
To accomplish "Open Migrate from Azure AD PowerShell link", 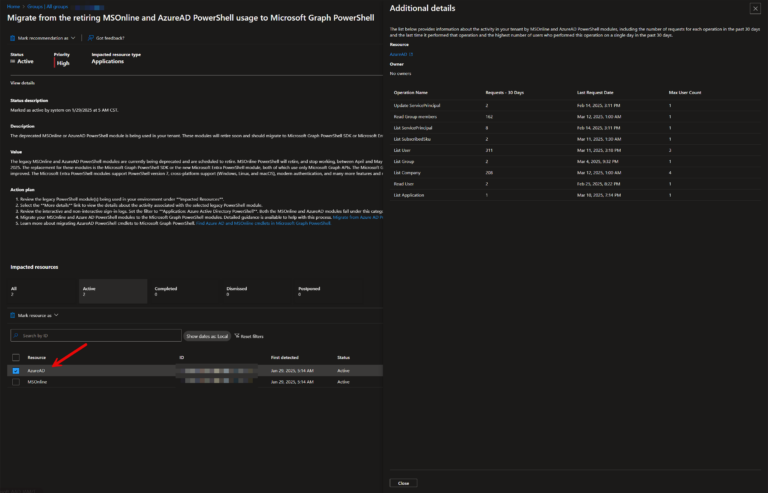I will 358,217.
